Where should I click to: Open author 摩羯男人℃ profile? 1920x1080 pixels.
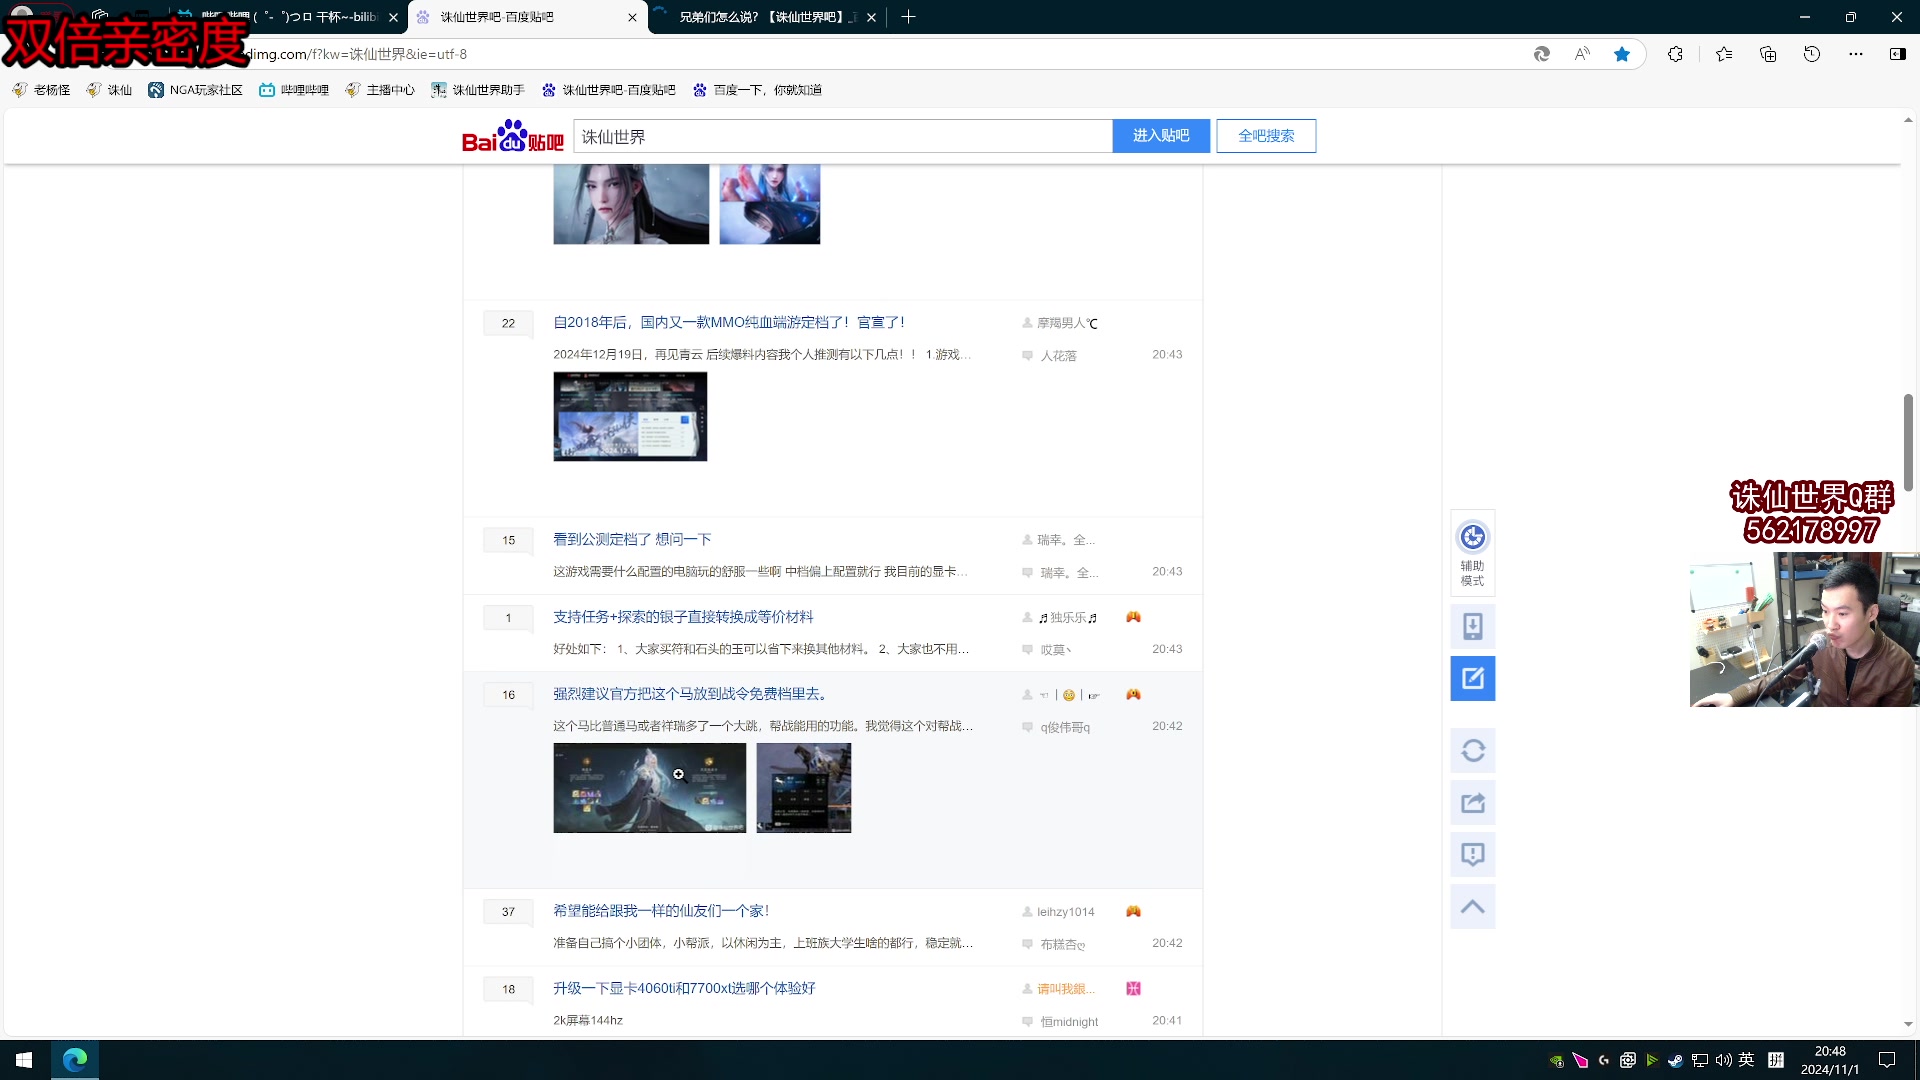pos(1067,323)
